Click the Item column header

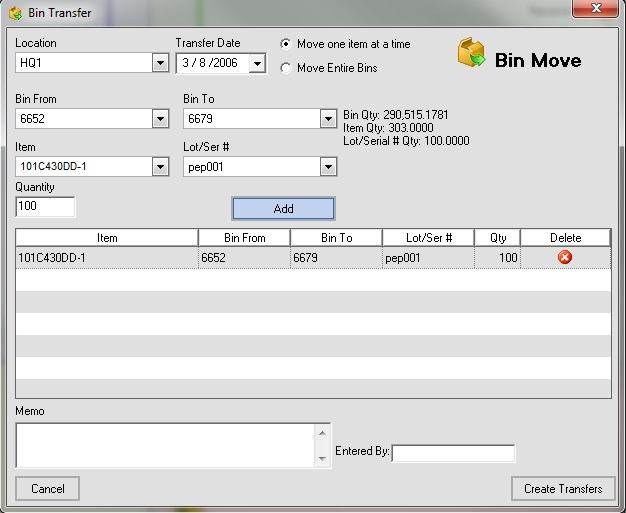tap(107, 238)
